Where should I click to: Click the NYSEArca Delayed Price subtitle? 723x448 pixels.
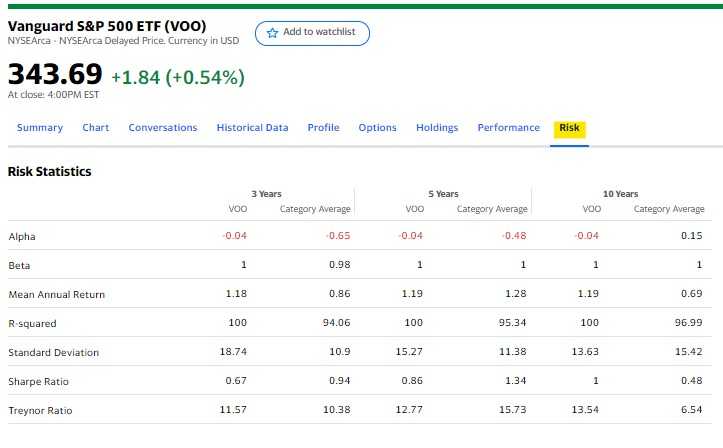(124, 41)
